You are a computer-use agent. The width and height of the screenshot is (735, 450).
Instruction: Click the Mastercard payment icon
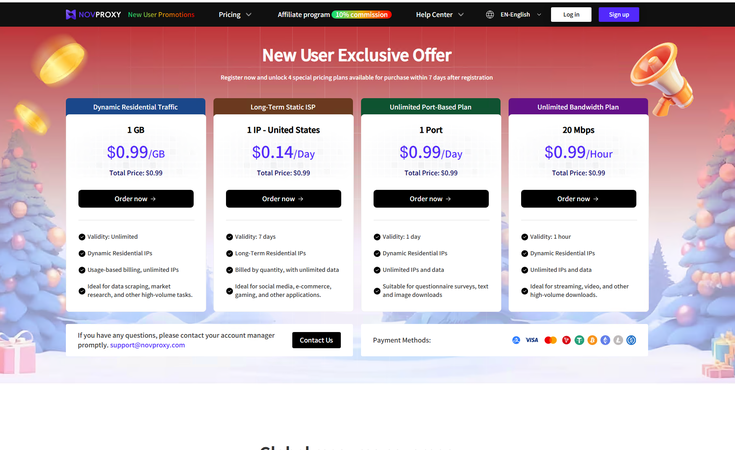[550, 340]
